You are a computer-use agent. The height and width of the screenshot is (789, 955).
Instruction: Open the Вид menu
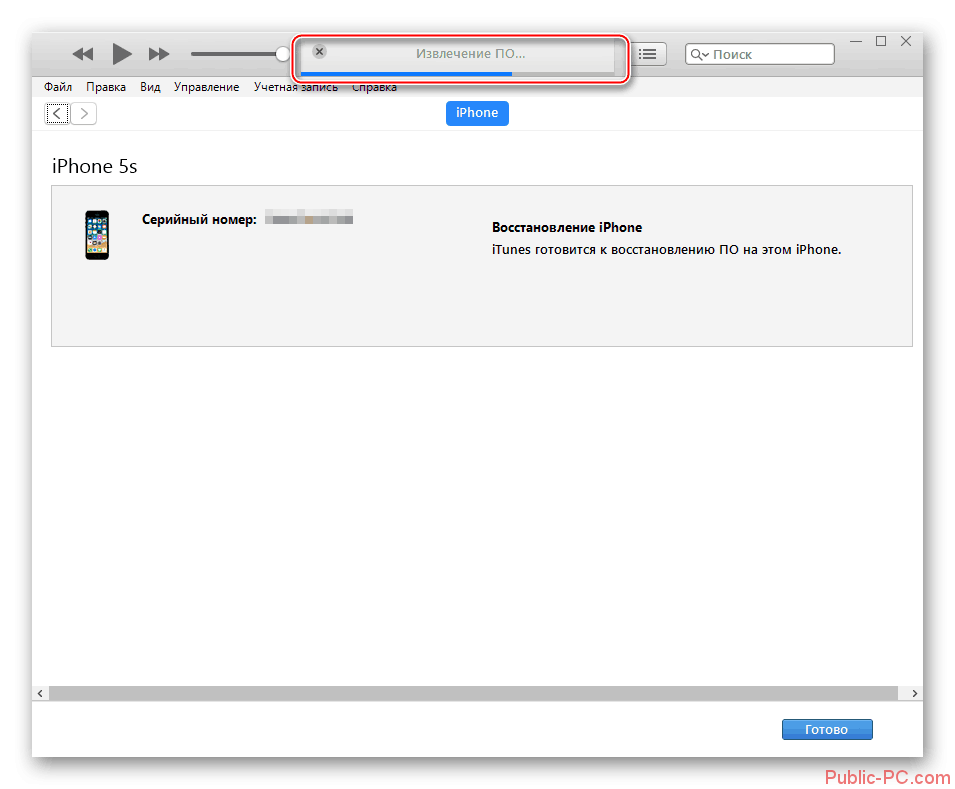(150, 87)
